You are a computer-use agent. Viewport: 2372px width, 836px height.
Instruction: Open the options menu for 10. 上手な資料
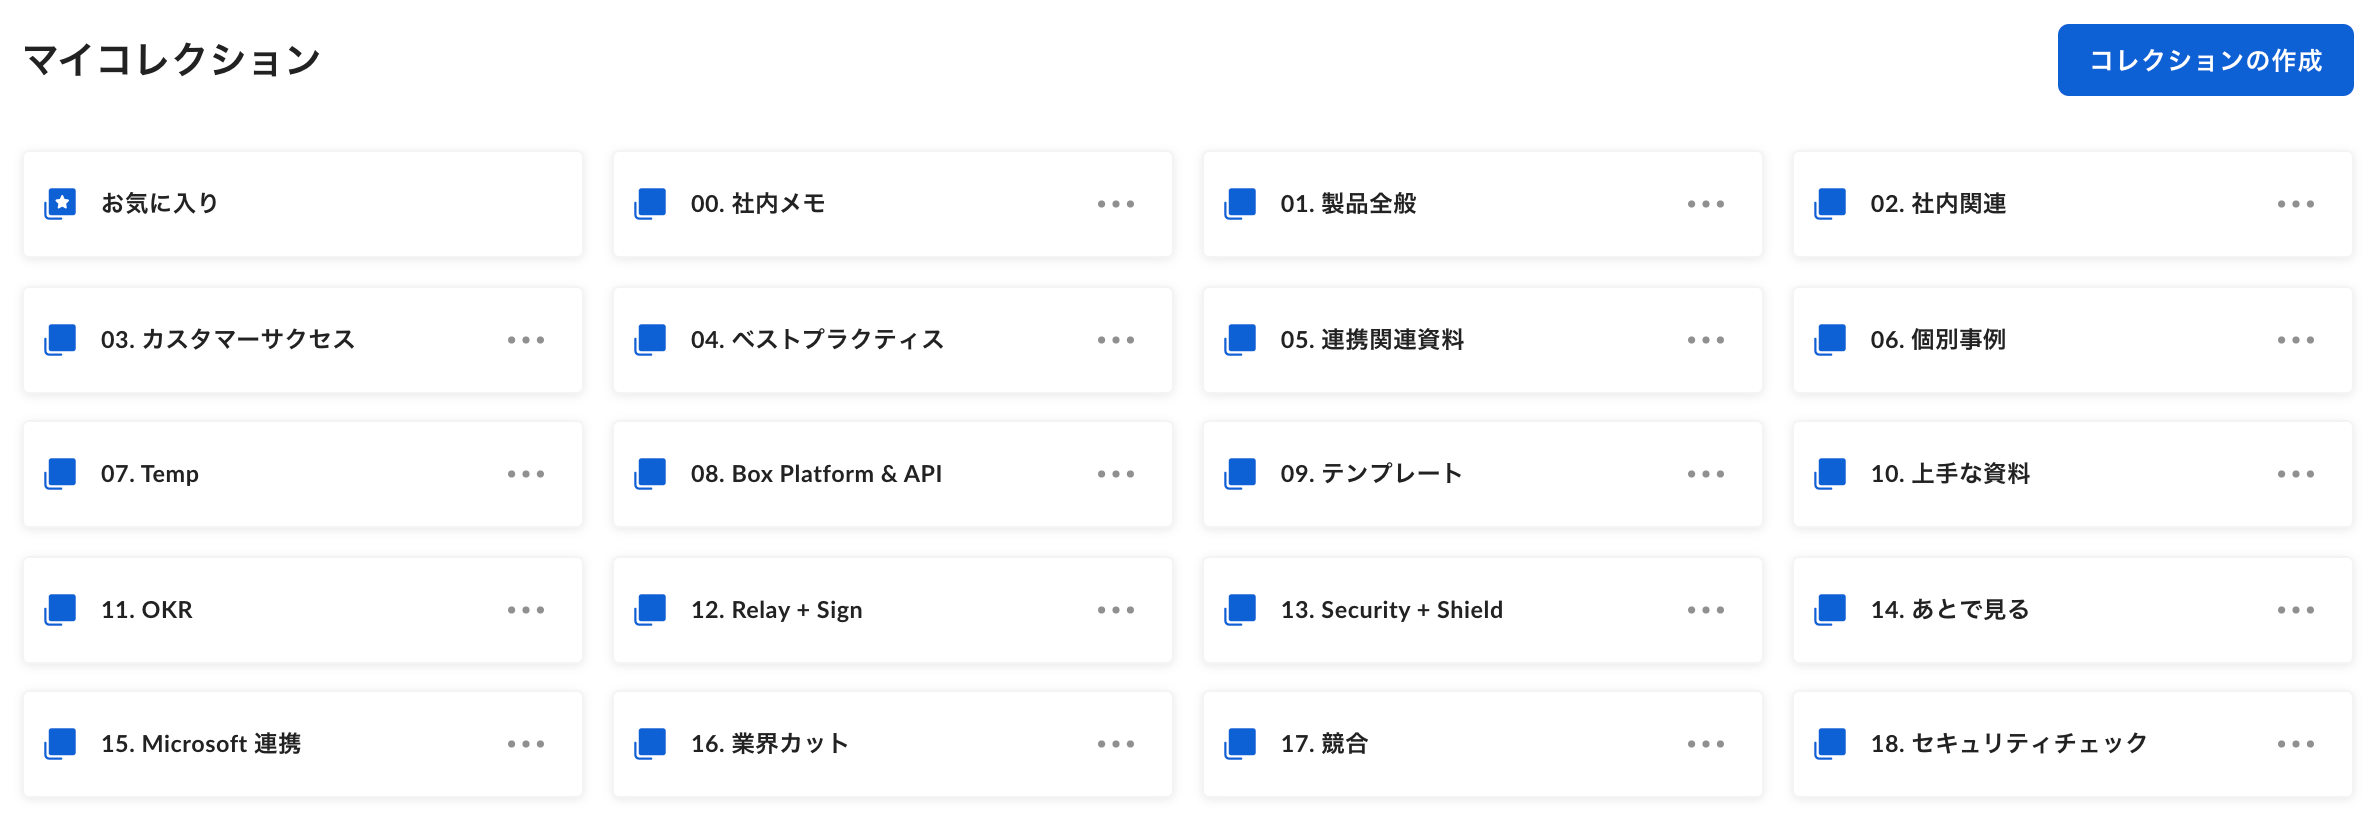coord(2295,473)
